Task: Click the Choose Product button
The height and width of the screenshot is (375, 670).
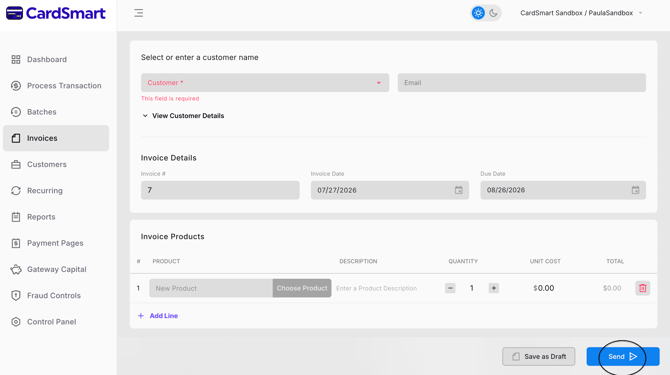Action: (302, 288)
